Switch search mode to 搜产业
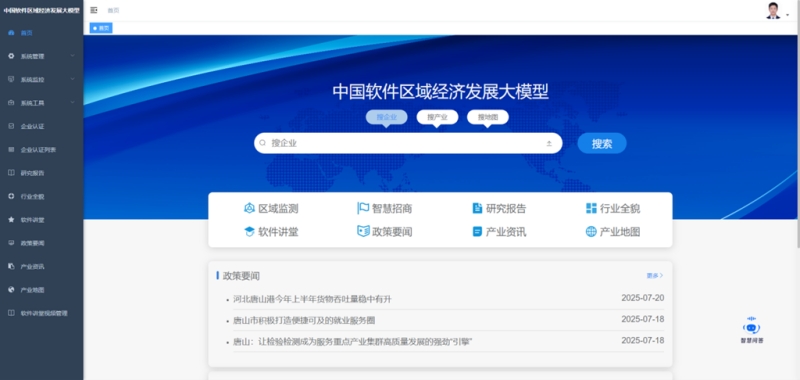This screenshot has height=380, width=800. (437, 117)
